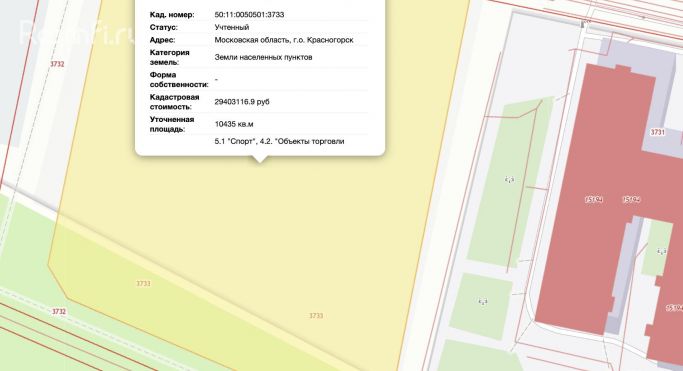The width and height of the screenshot is (683, 371).
Task: Click the left 3733 label on yellow parcel
Action: click(143, 283)
